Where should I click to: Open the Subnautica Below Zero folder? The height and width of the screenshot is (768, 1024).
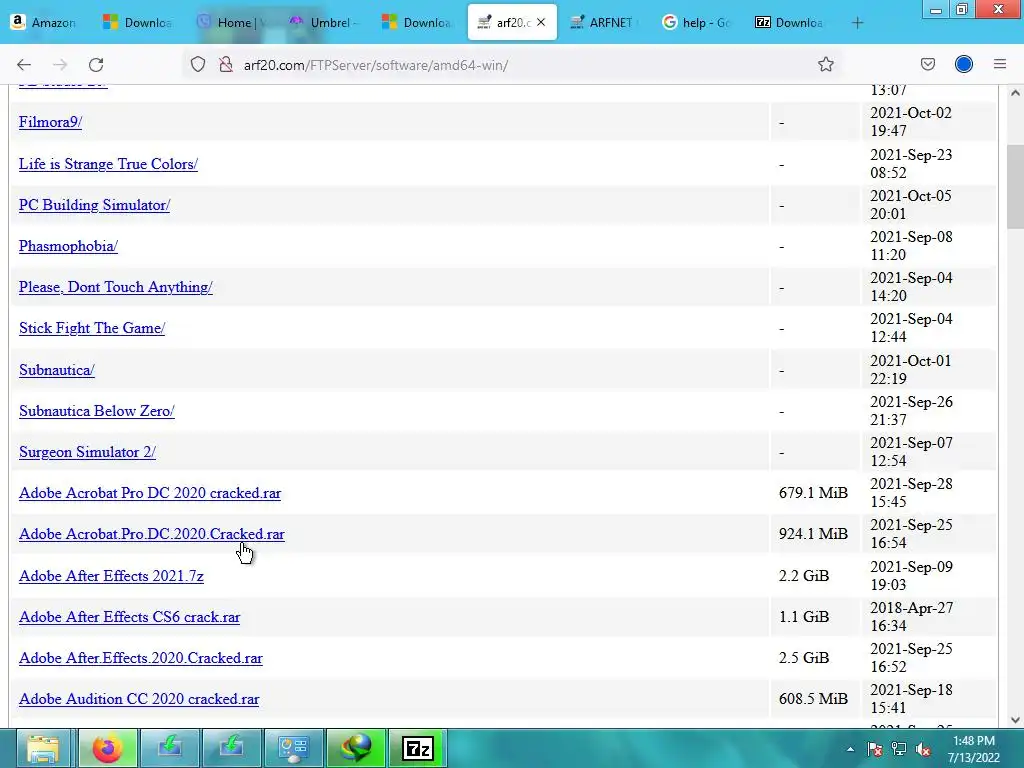[97, 411]
